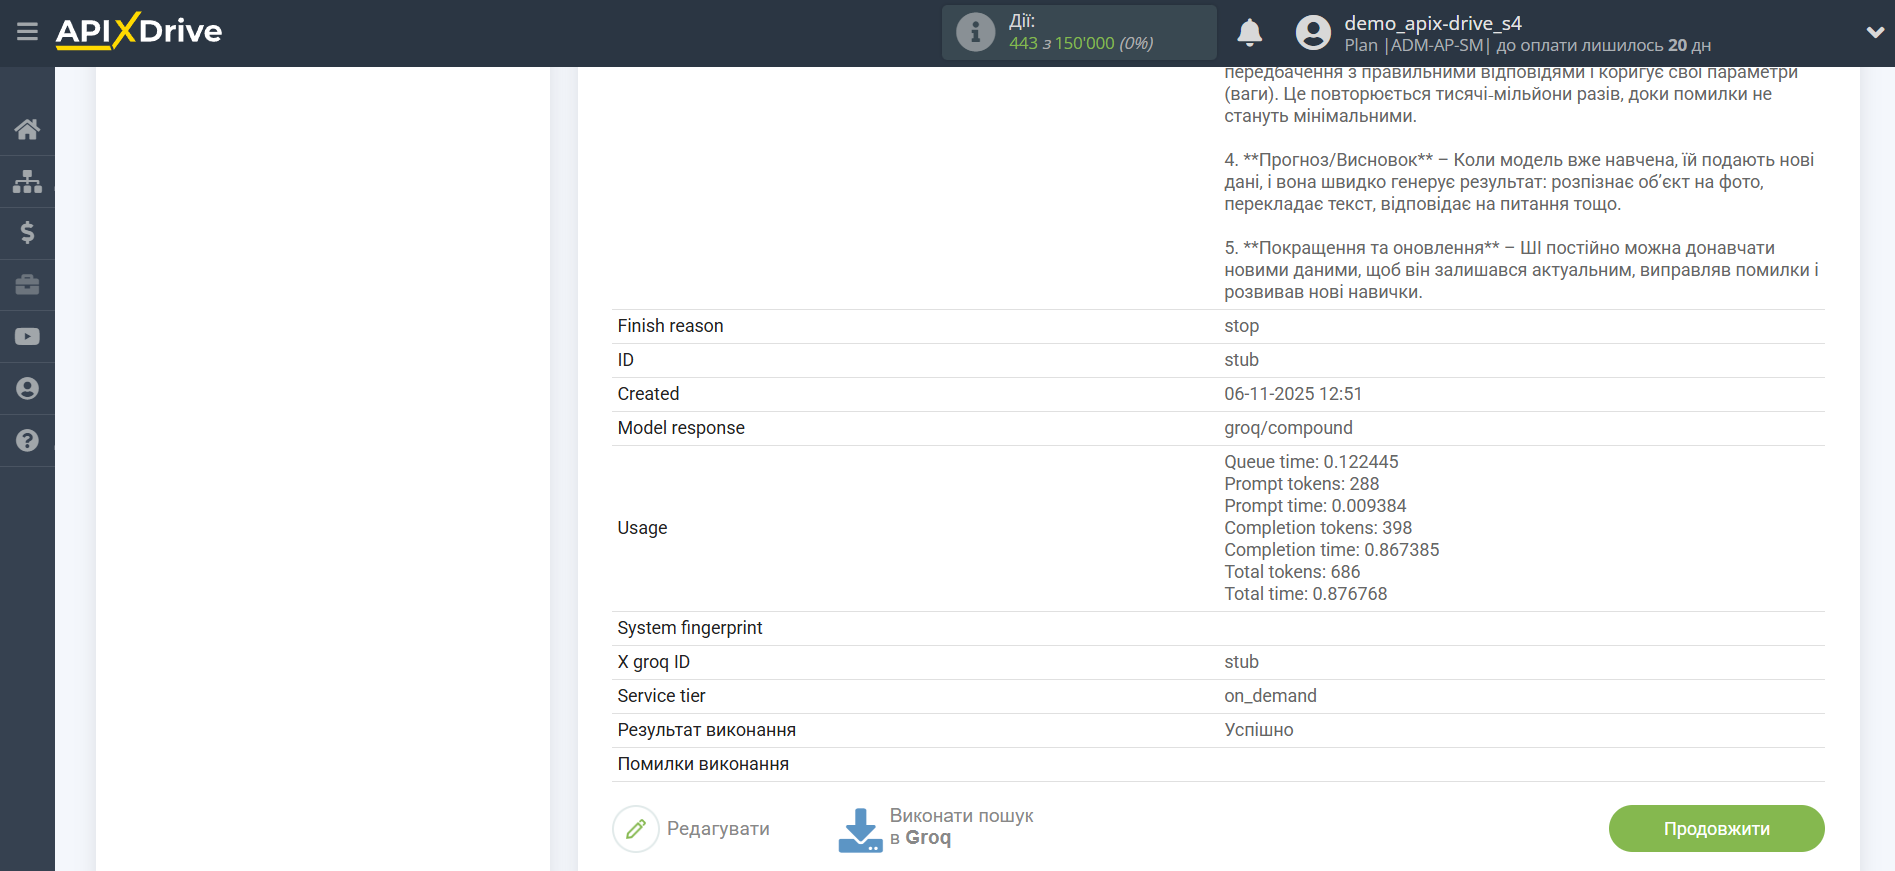
Task: Select the Queue time: 0.122445 line
Action: 1311,462
